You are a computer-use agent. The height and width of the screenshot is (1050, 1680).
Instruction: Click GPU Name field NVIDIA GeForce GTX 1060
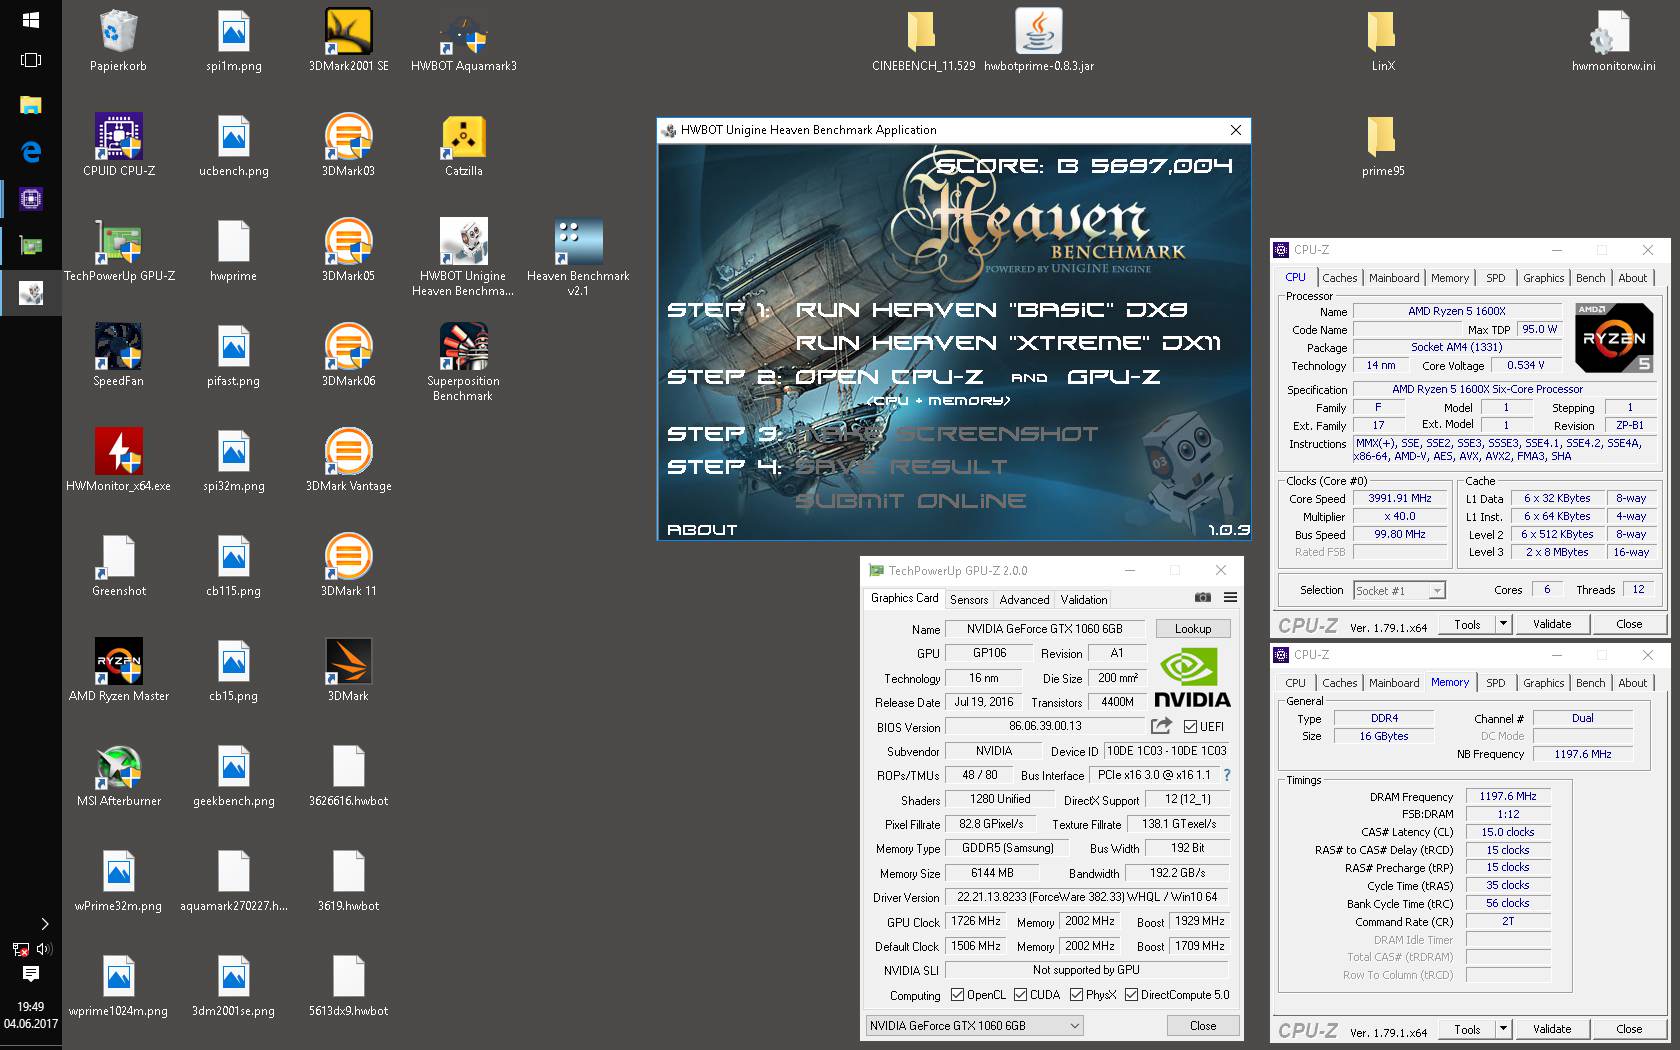(x=1044, y=629)
